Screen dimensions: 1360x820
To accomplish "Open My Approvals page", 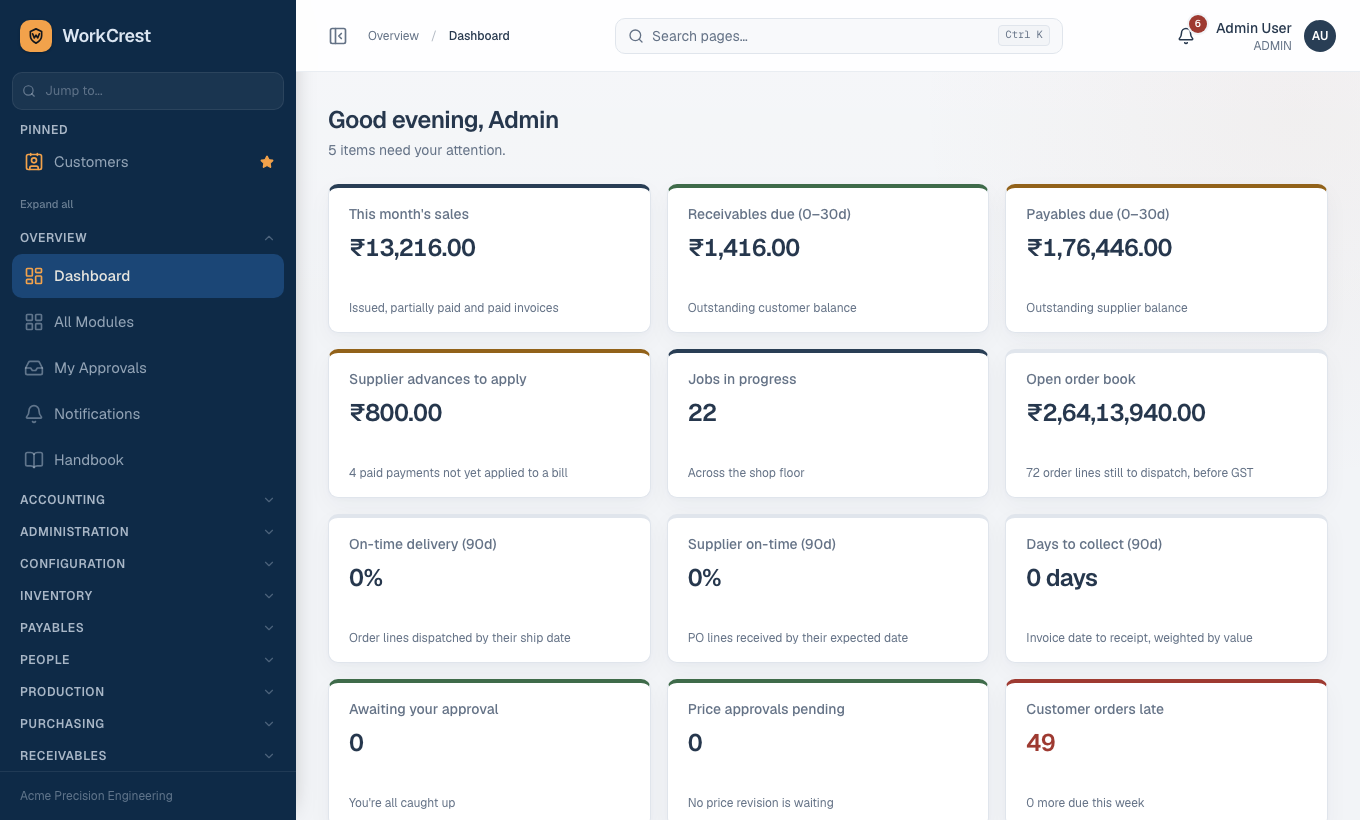I will coord(148,368).
